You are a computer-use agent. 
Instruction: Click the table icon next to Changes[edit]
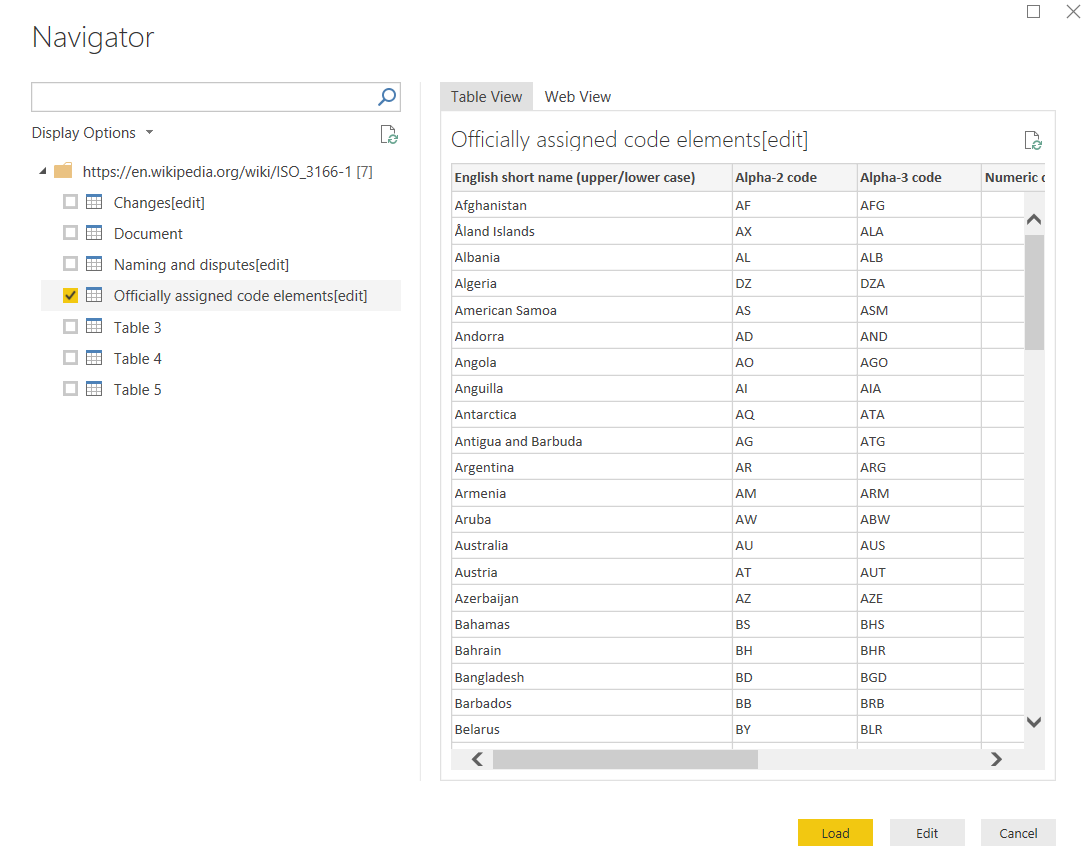tap(94, 202)
